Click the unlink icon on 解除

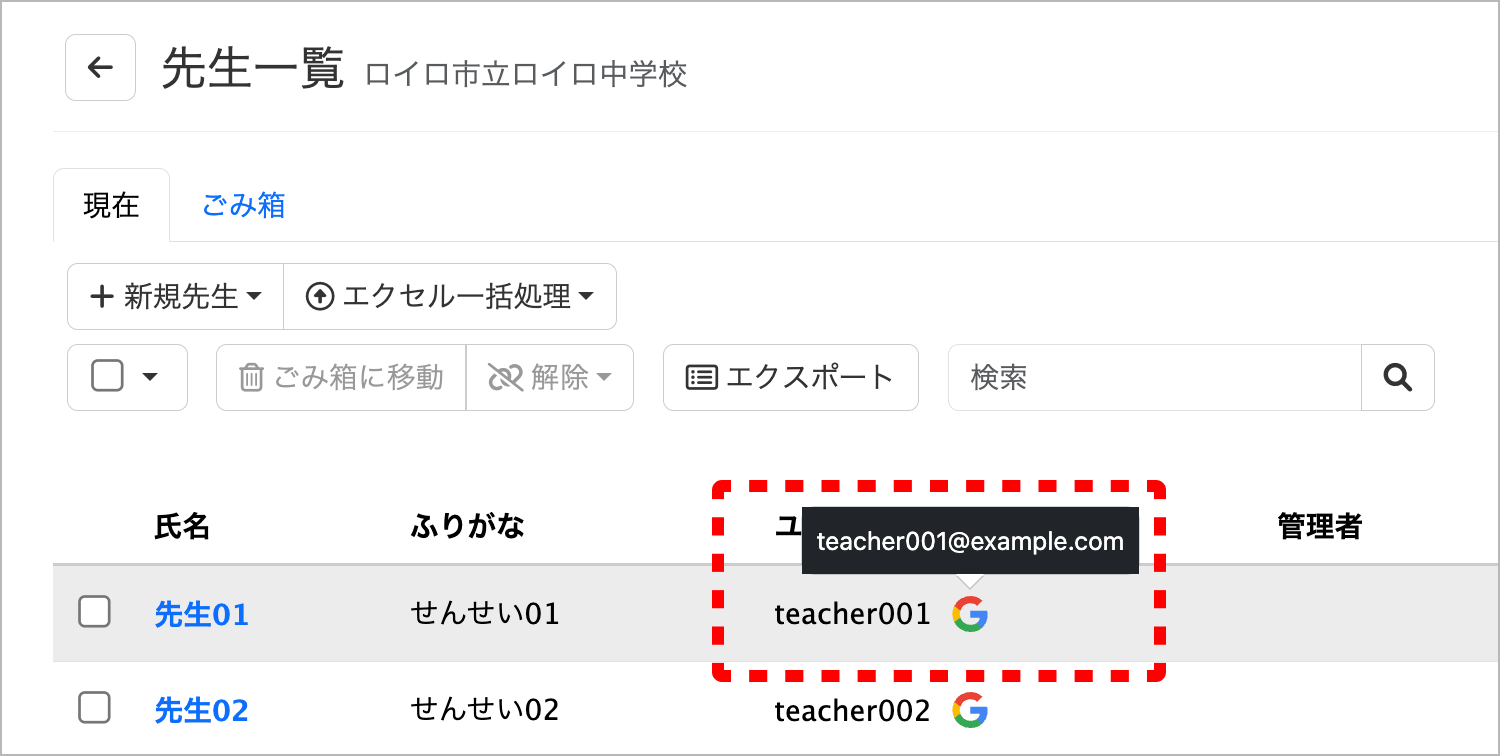pos(506,378)
